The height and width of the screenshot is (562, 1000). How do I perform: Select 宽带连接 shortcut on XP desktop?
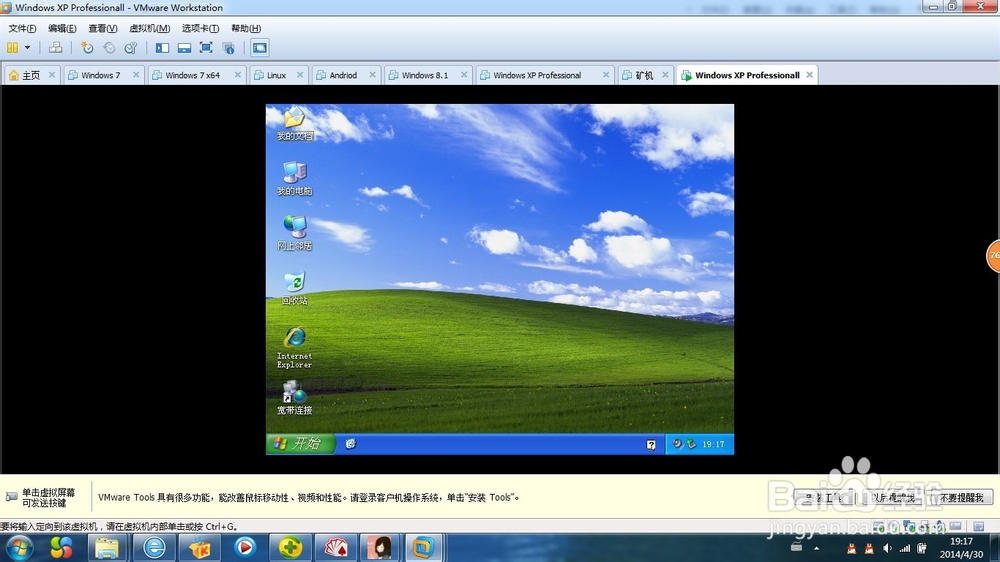coord(295,398)
